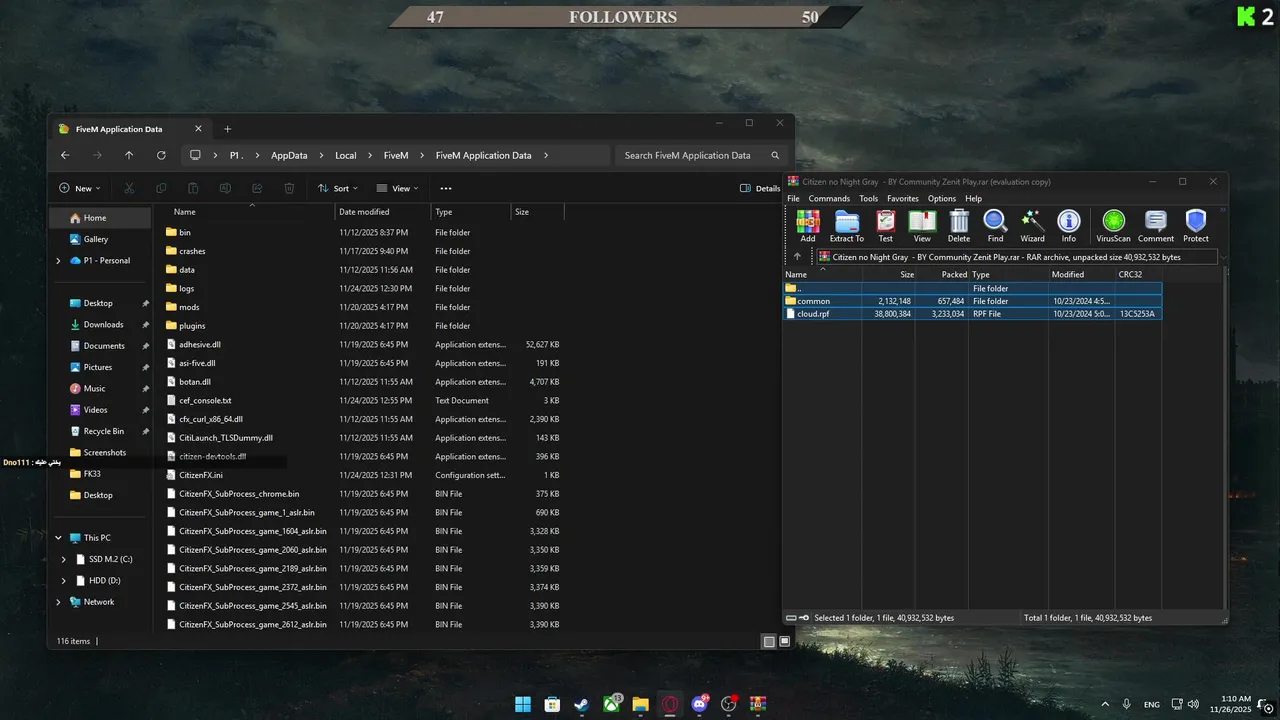Click the Up arrow in File Explorer
This screenshot has width=1280, height=720.
click(129, 155)
